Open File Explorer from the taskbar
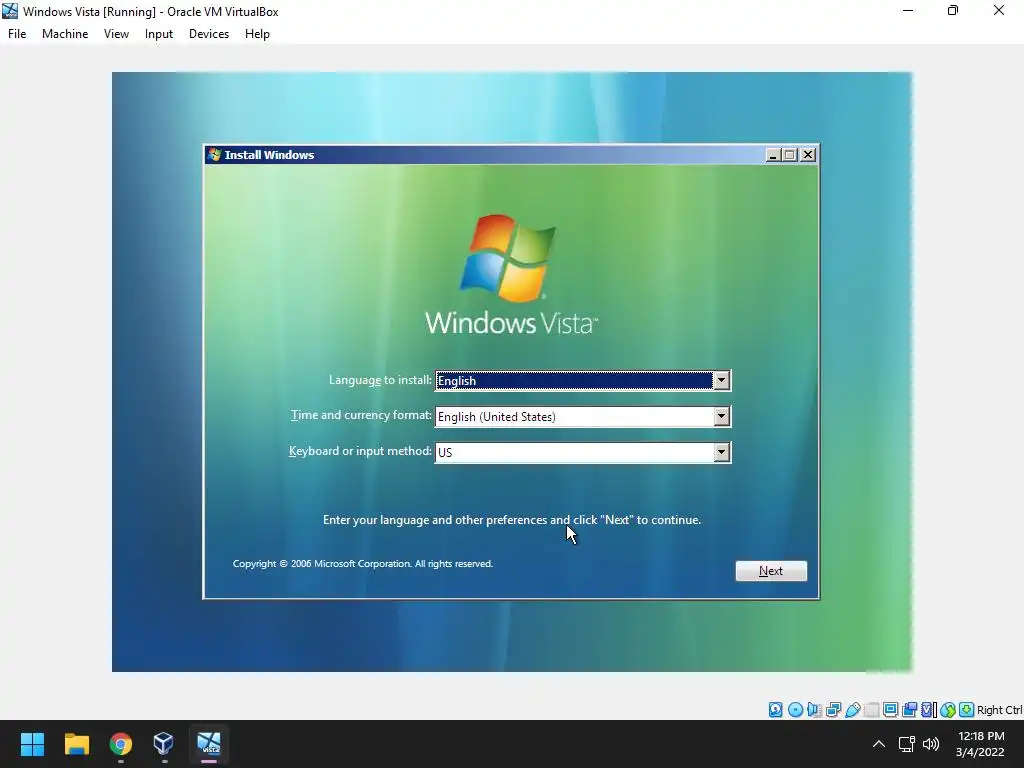This screenshot has width=1024, height=768. coord(76,744)
